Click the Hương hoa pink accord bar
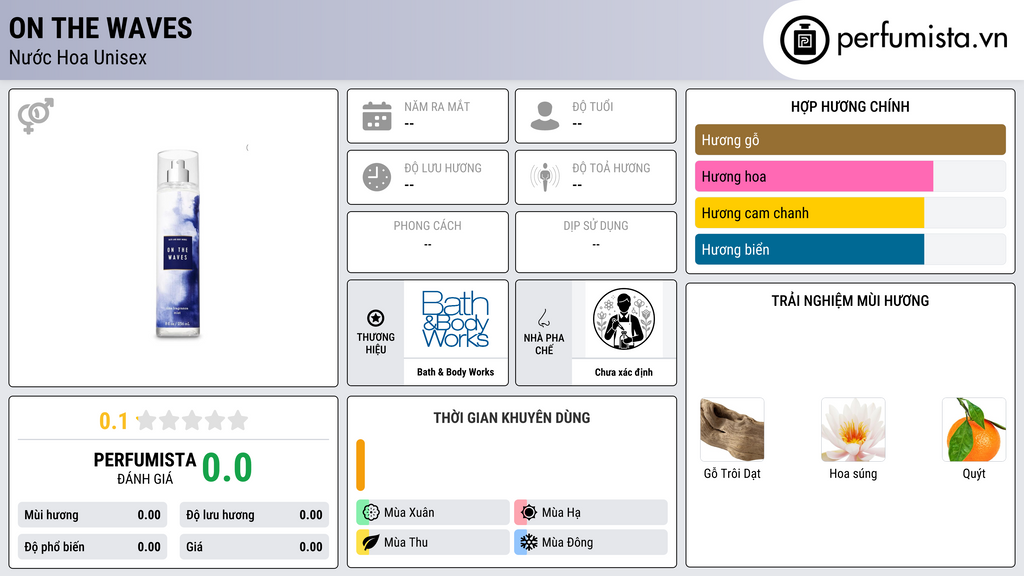The image size is (1024, 576). tap(814, 176)
